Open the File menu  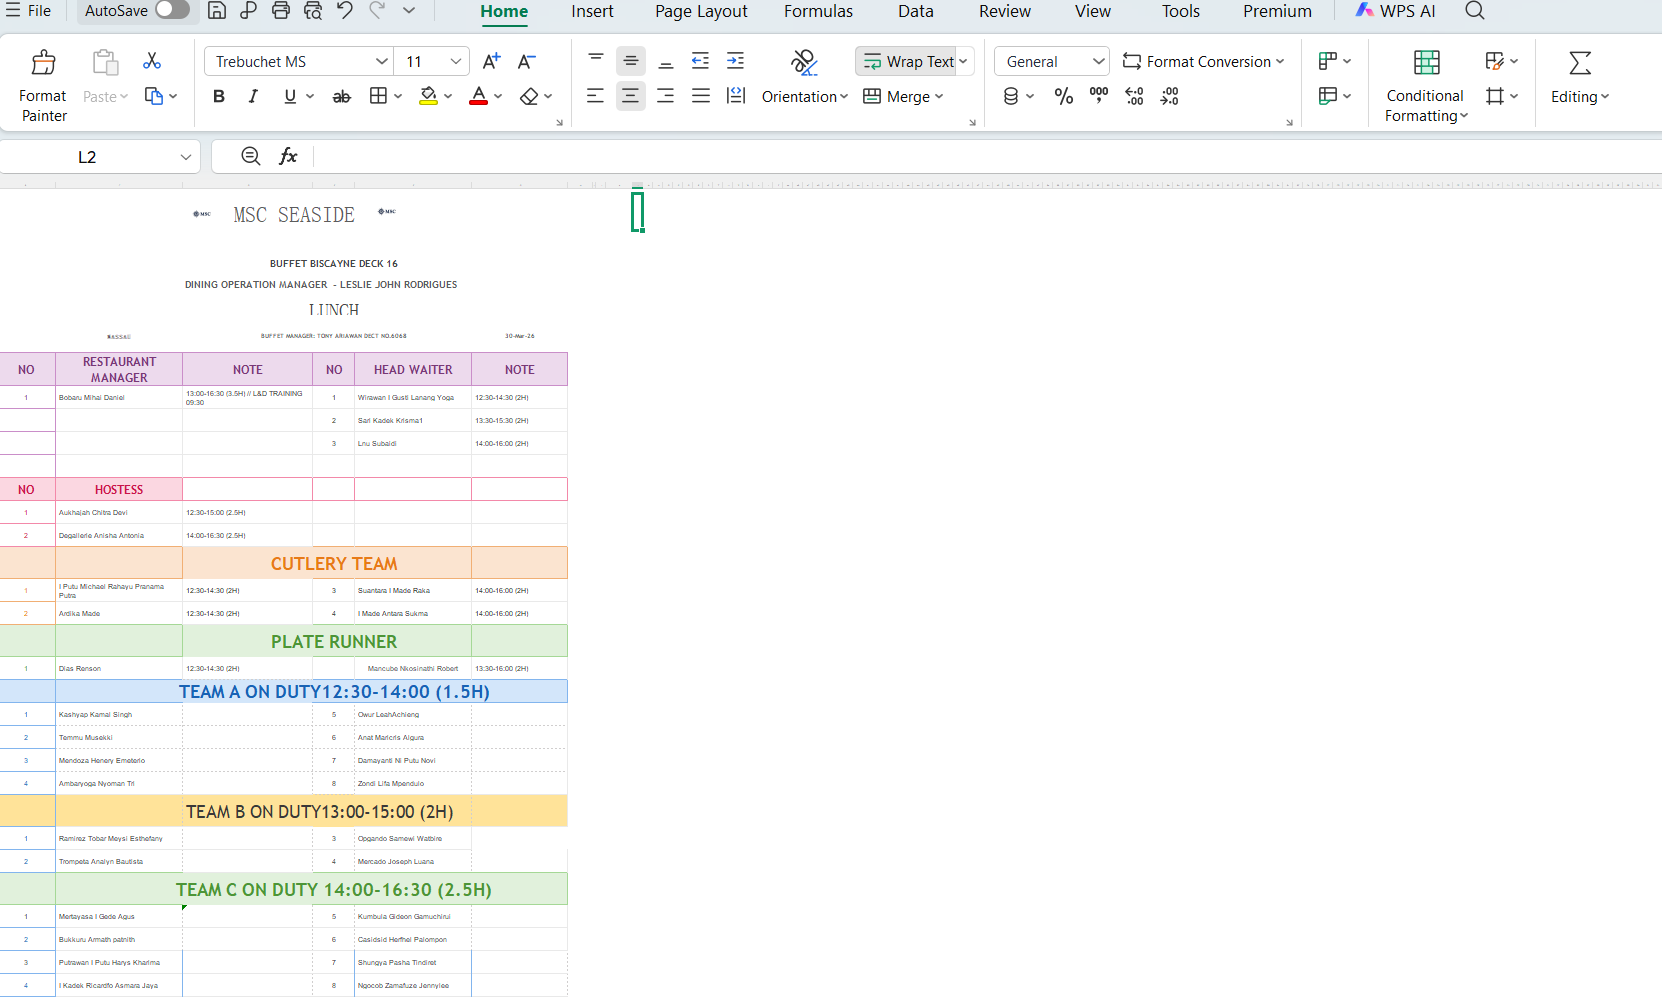(x=29, y=10)
